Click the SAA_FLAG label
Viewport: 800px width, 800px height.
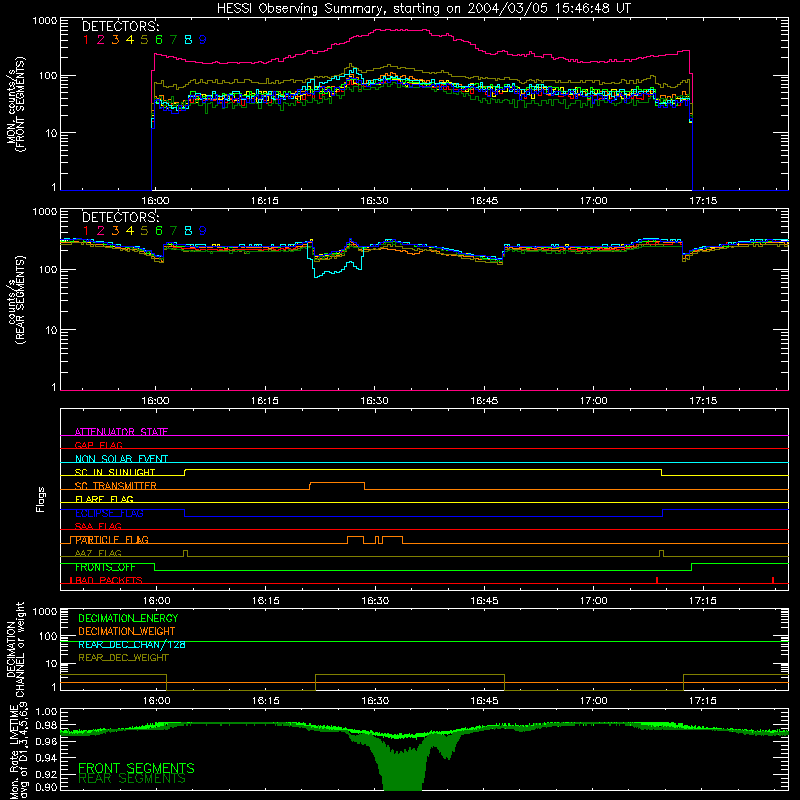98,526
